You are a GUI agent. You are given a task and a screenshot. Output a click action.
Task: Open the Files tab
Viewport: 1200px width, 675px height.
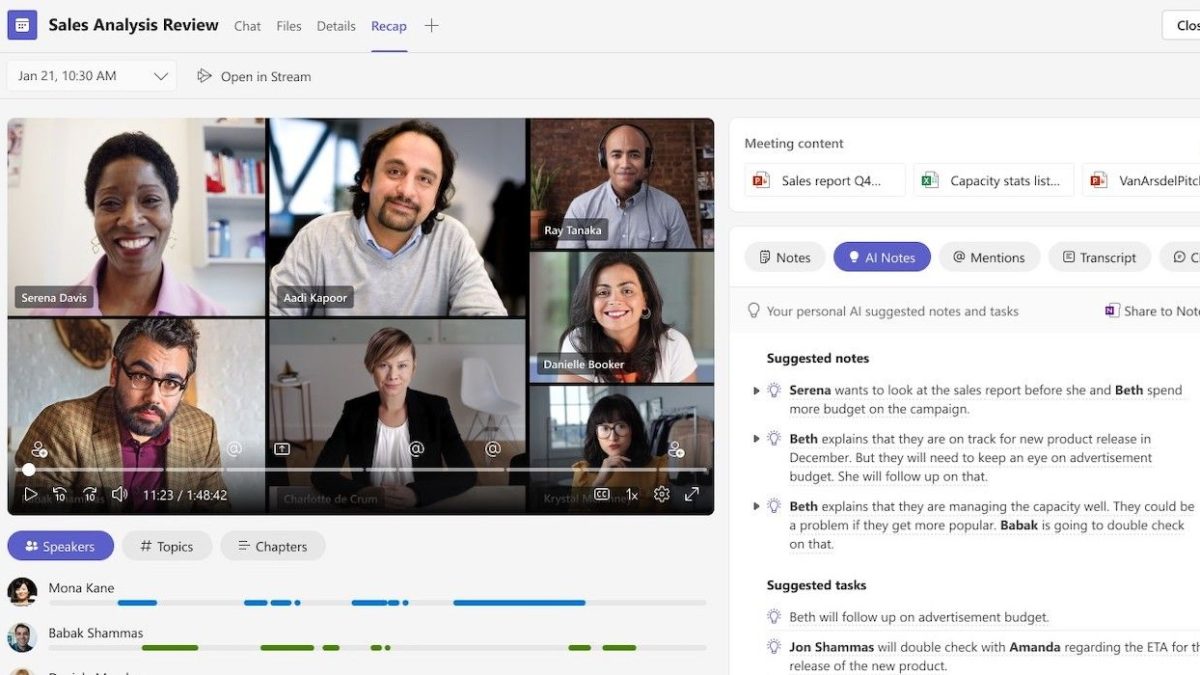[289, 26]
